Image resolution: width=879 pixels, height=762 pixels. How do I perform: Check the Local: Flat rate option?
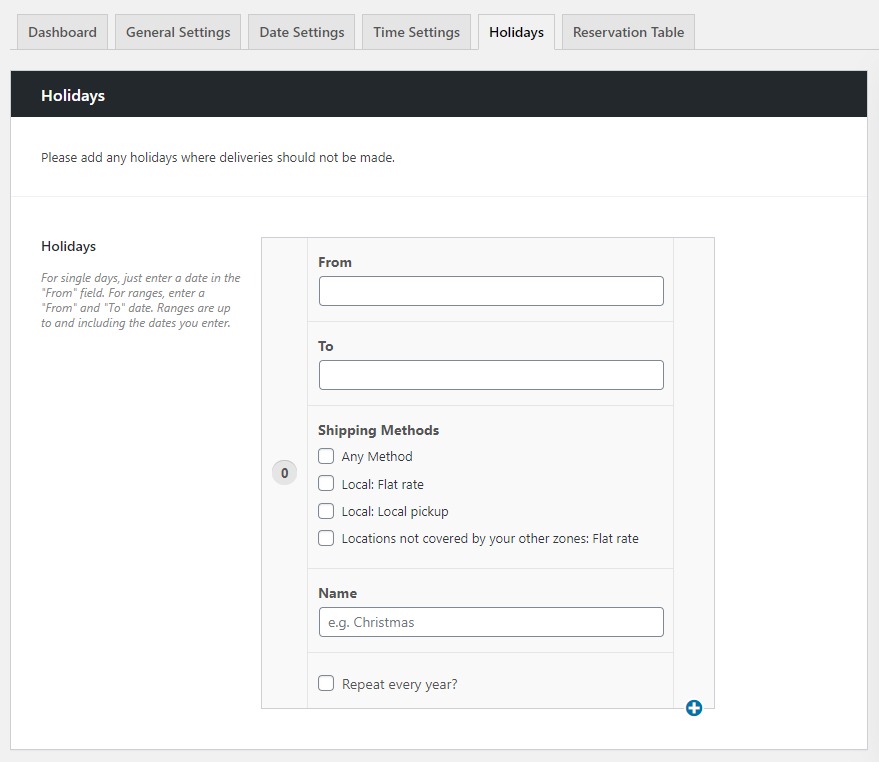[x=326, y=484]
